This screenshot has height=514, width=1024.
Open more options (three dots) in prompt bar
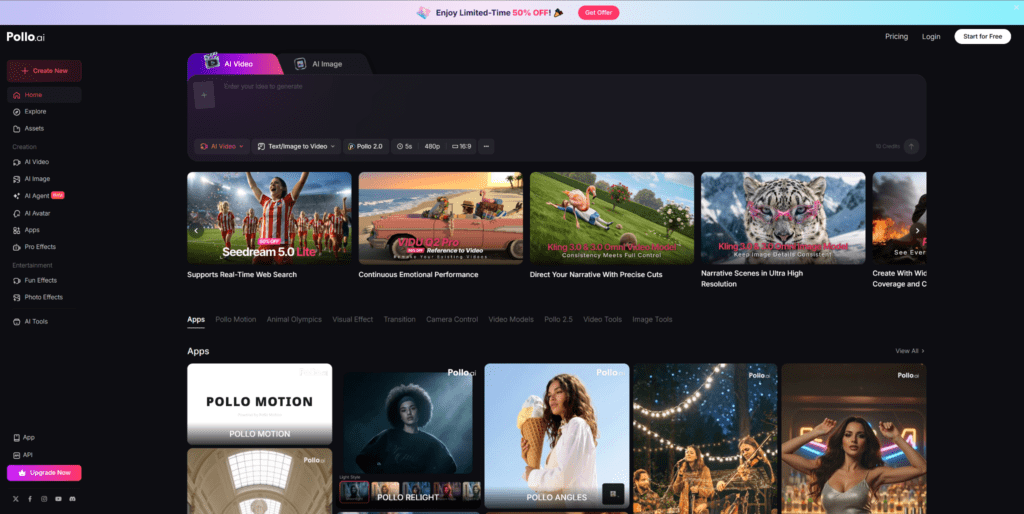click(x=487, y=146)
